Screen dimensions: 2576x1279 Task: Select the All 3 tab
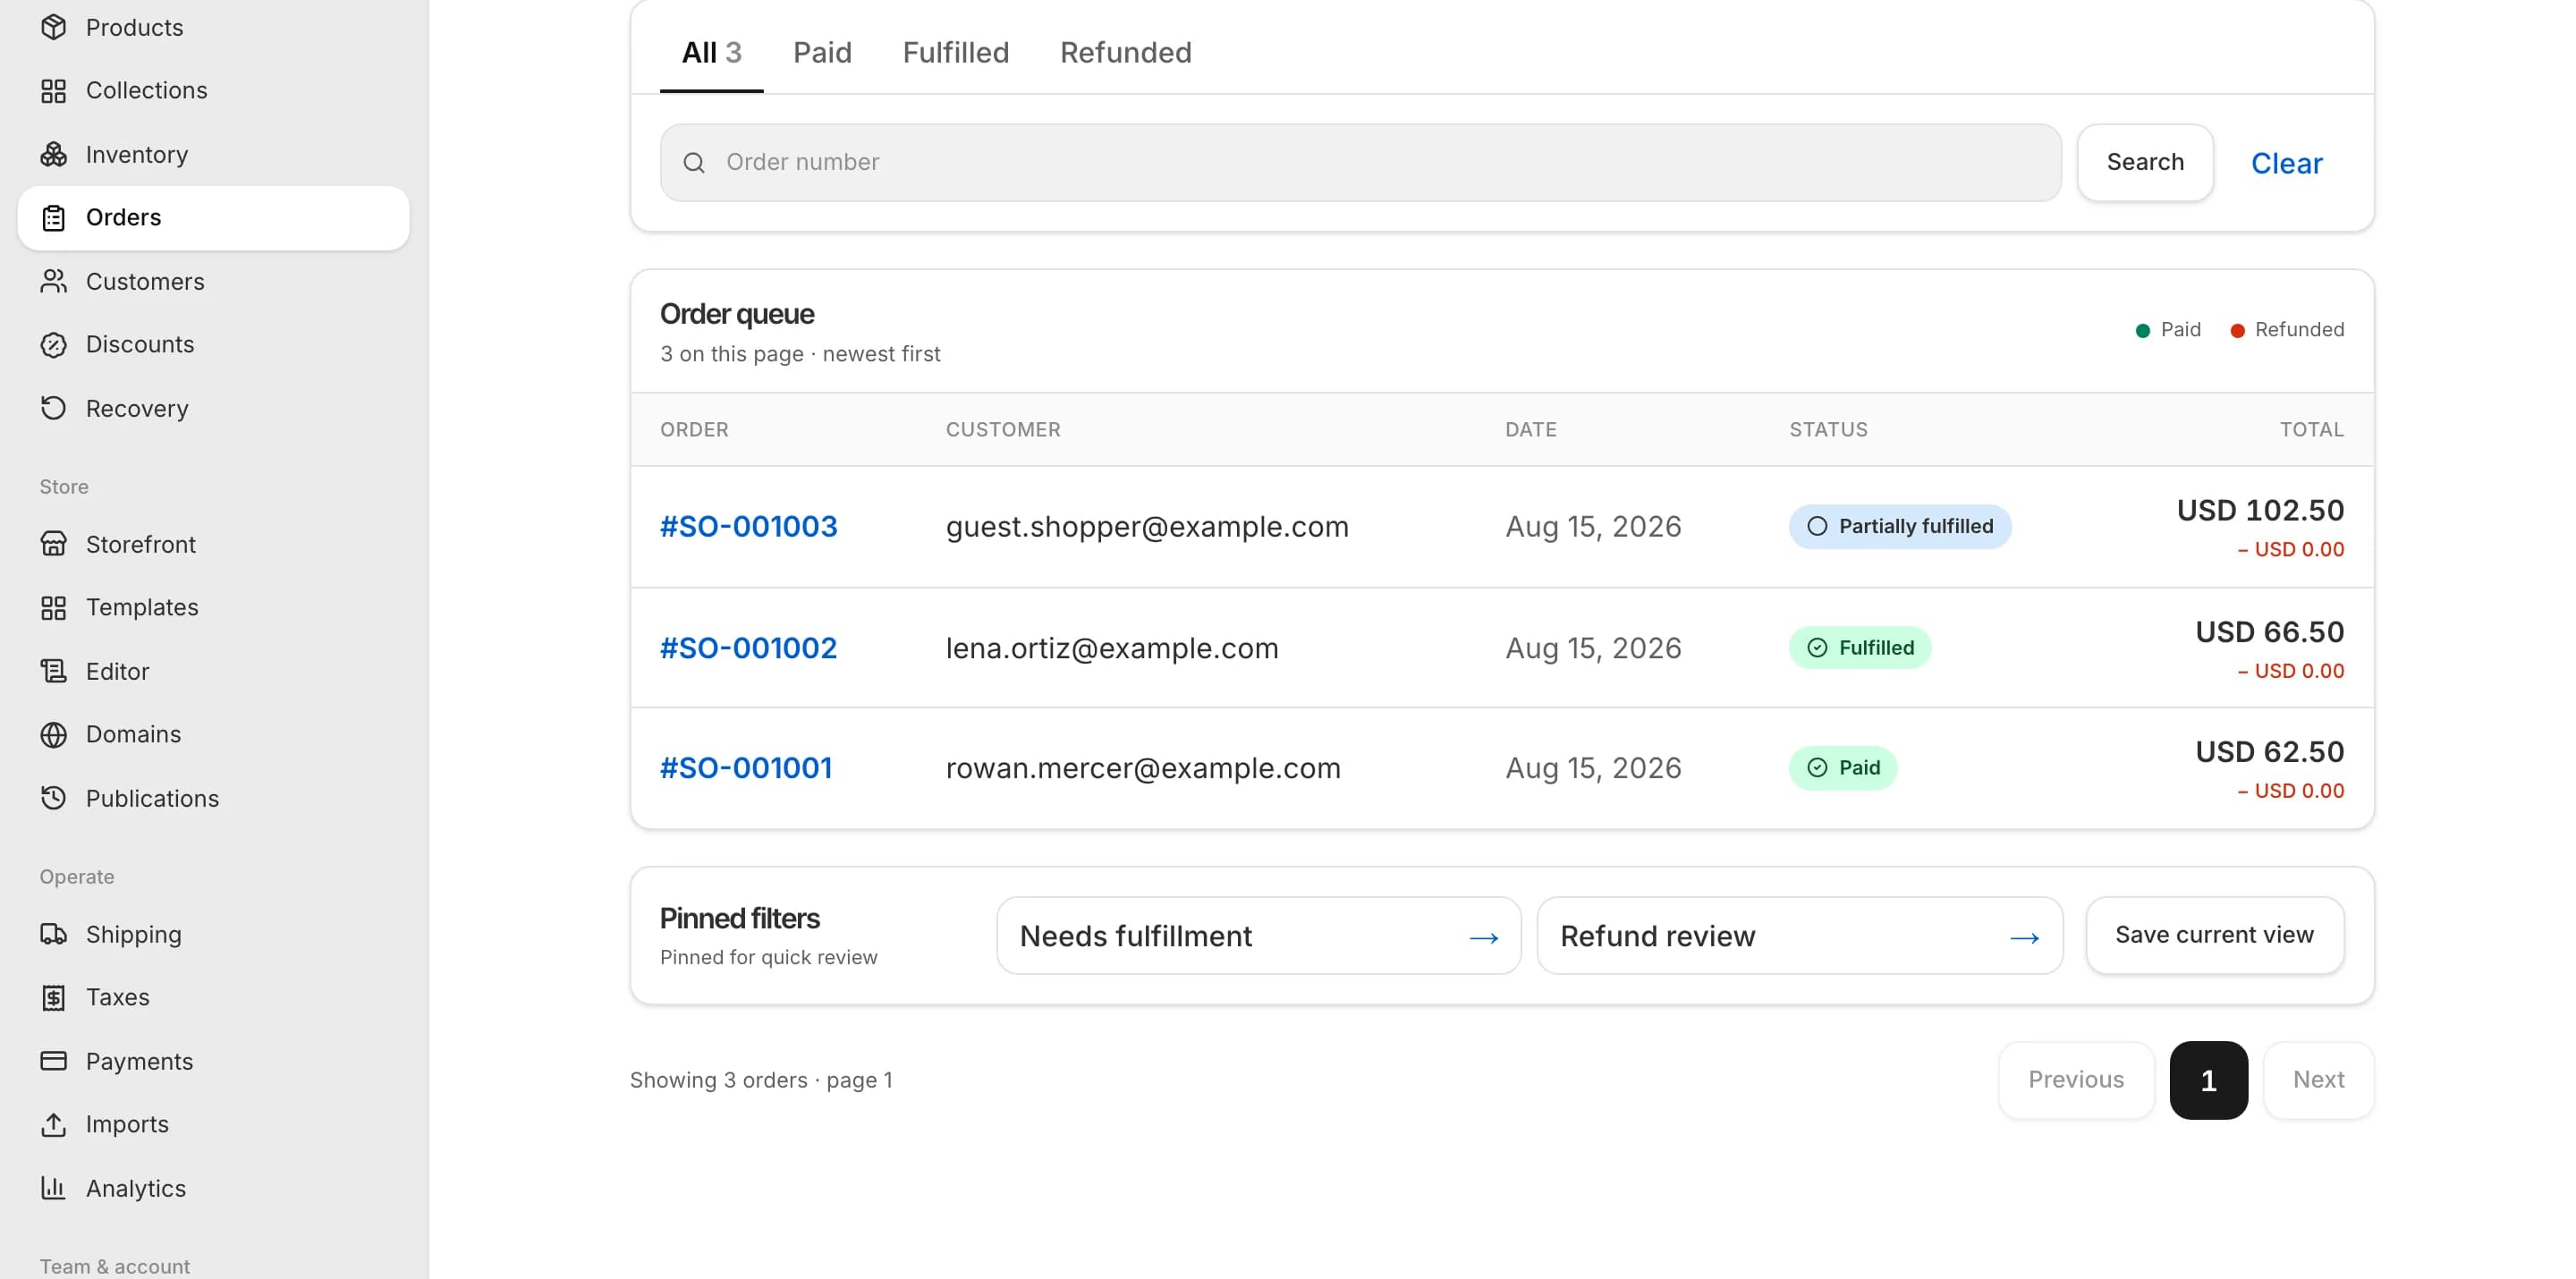tap(711, 52)
